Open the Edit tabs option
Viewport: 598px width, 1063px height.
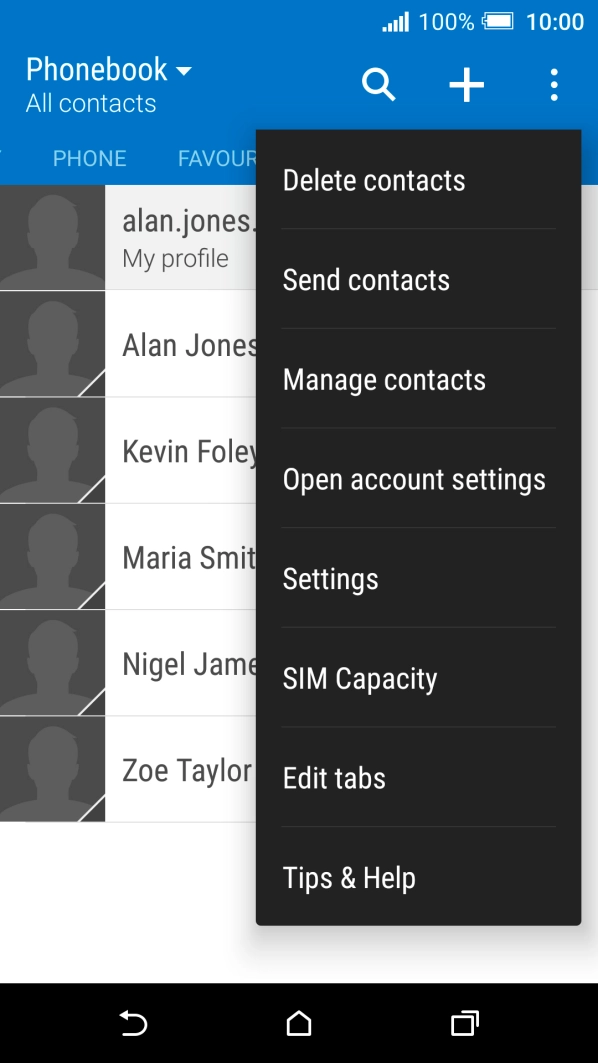[332, 777]
